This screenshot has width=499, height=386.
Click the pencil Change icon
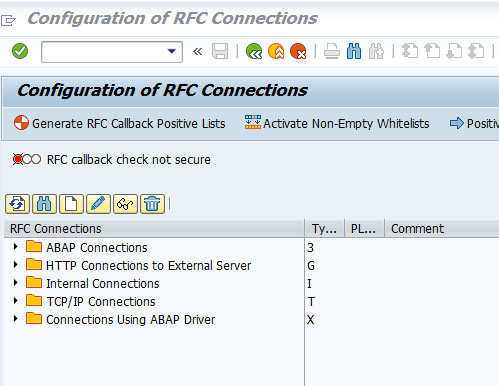pyautogui.click(x=98, y=204)
